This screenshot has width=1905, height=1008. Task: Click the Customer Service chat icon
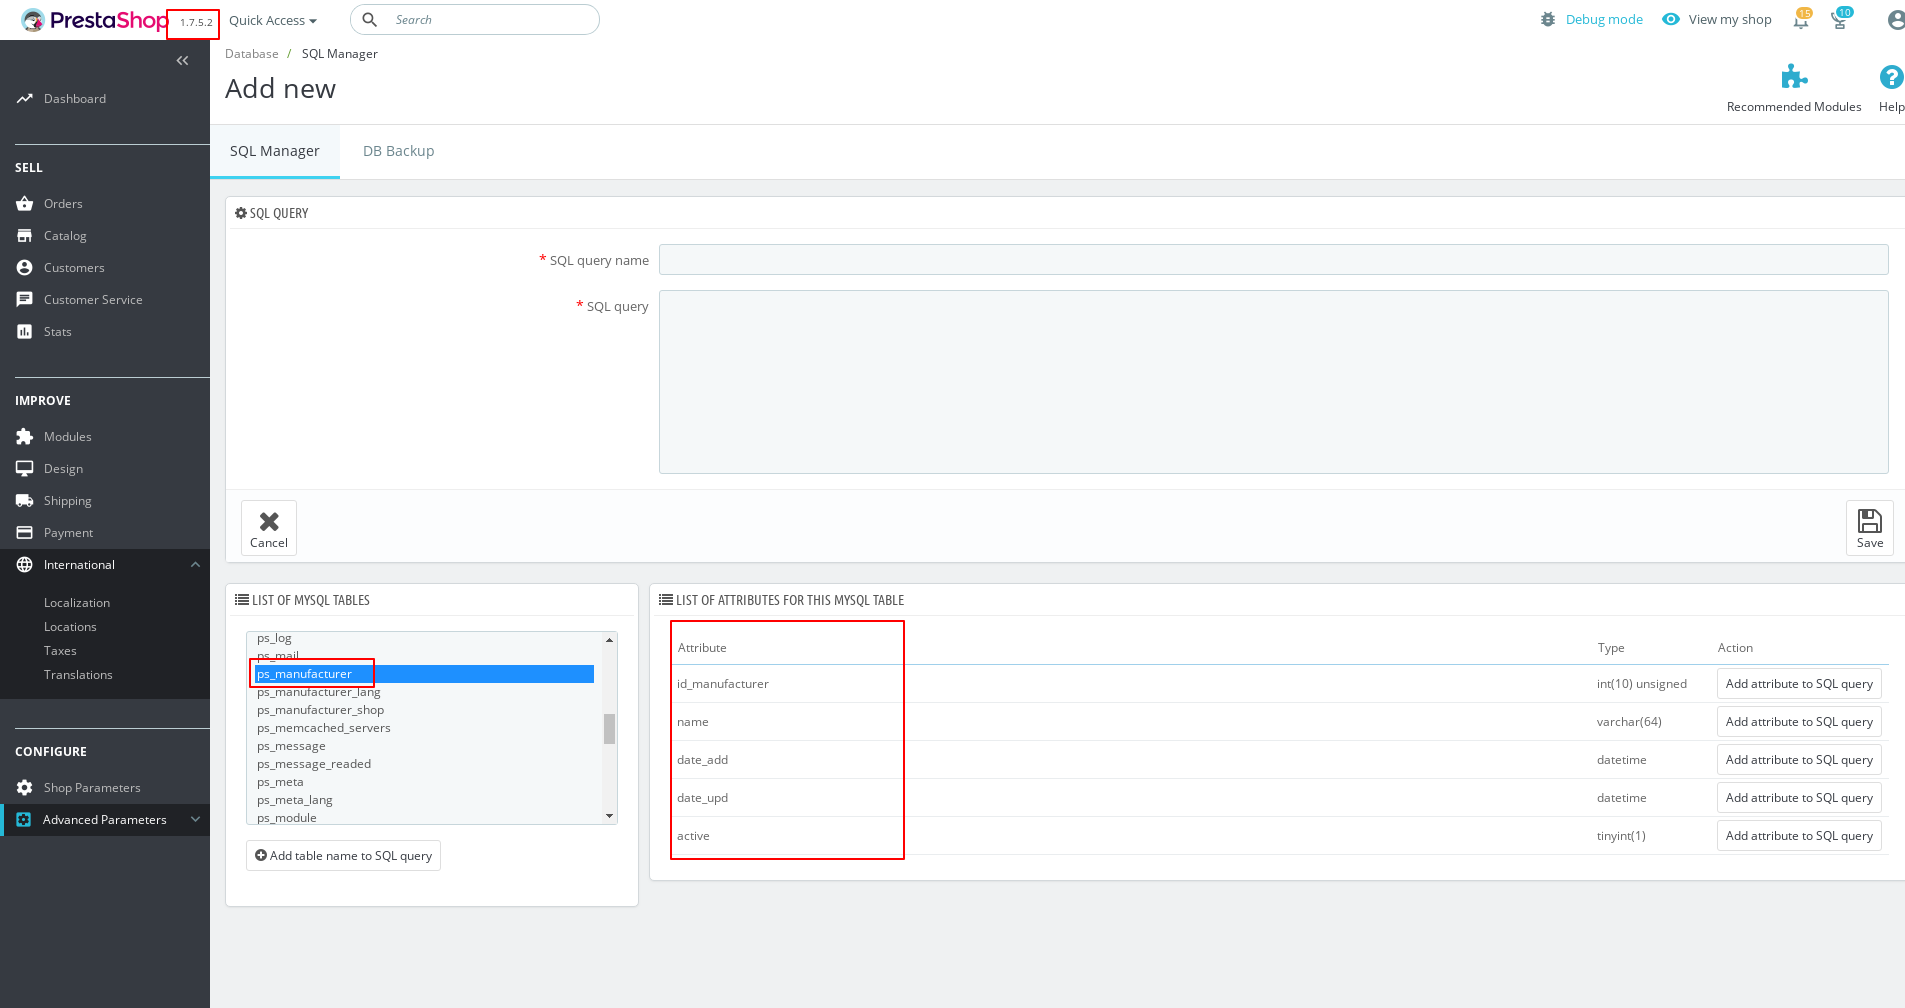[x=25, y=300]
